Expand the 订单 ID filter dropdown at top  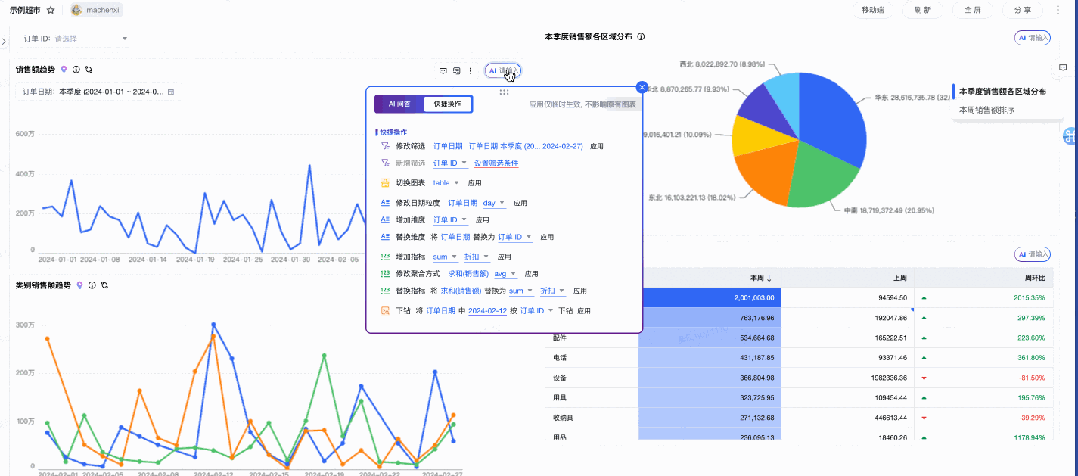[x=125, y=39]
